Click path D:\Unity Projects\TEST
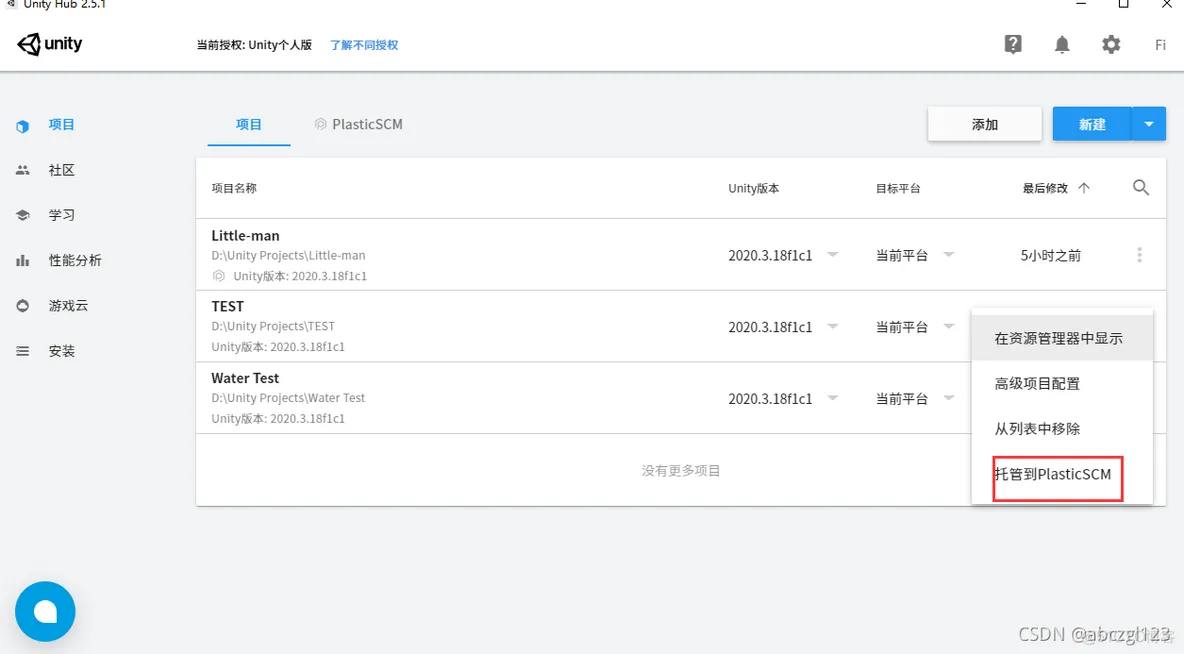The width and height of the screenshot is (1184, 654). coord(273,326)
